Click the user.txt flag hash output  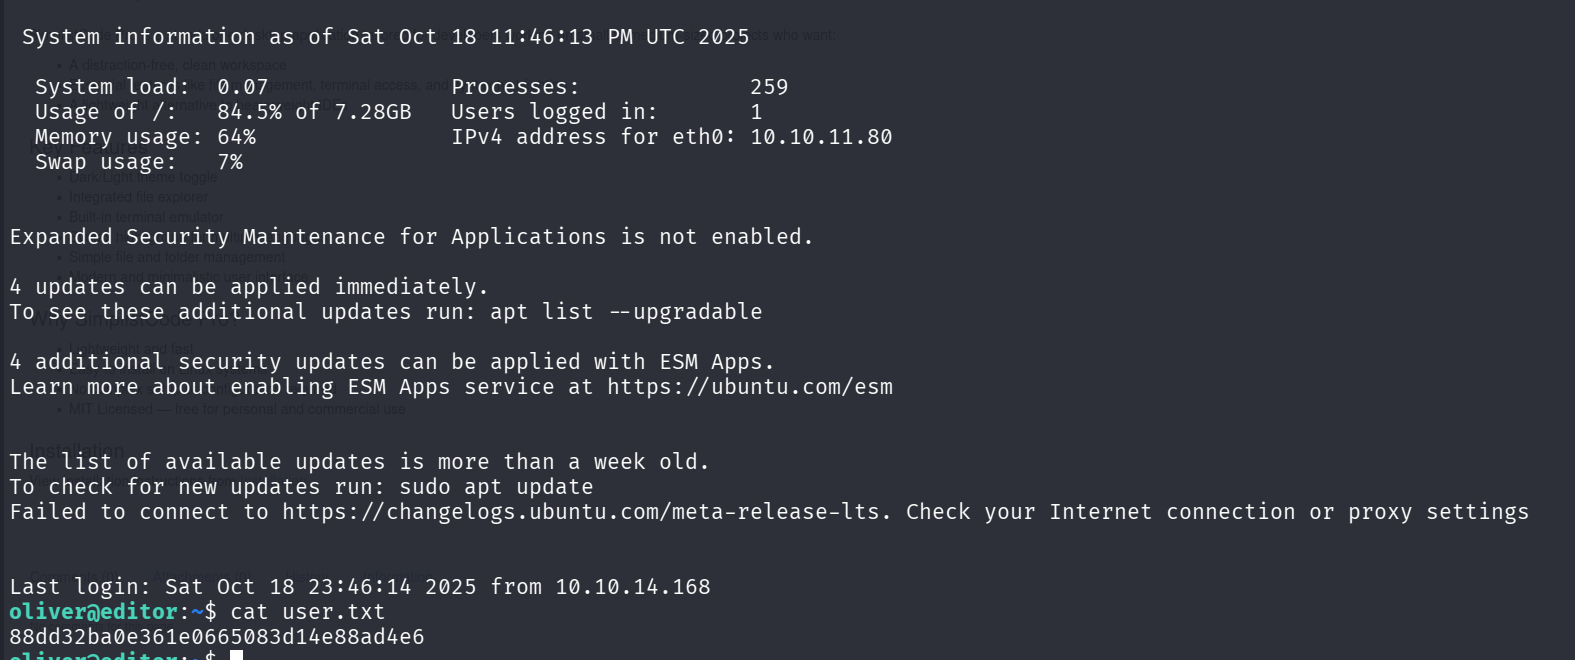(x=217, y=637)
